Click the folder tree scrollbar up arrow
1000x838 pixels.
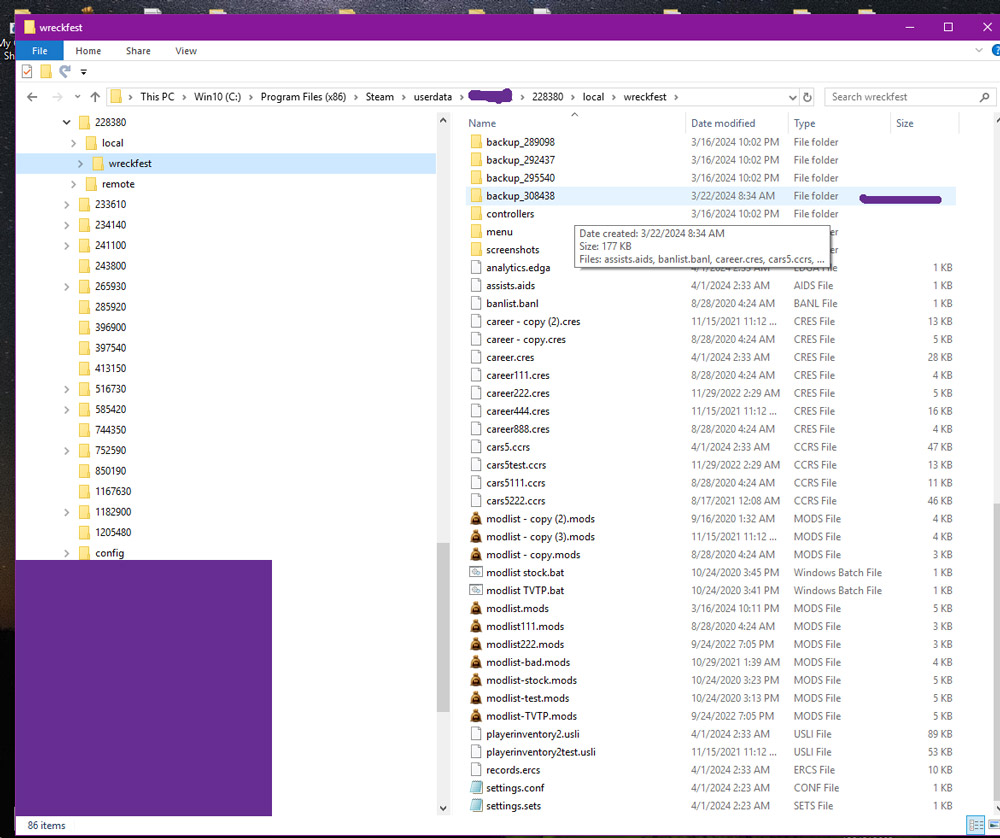443,121
